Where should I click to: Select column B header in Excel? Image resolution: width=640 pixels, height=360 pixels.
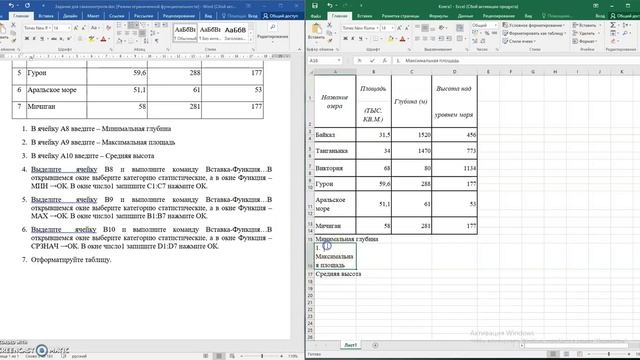[373, 72]
